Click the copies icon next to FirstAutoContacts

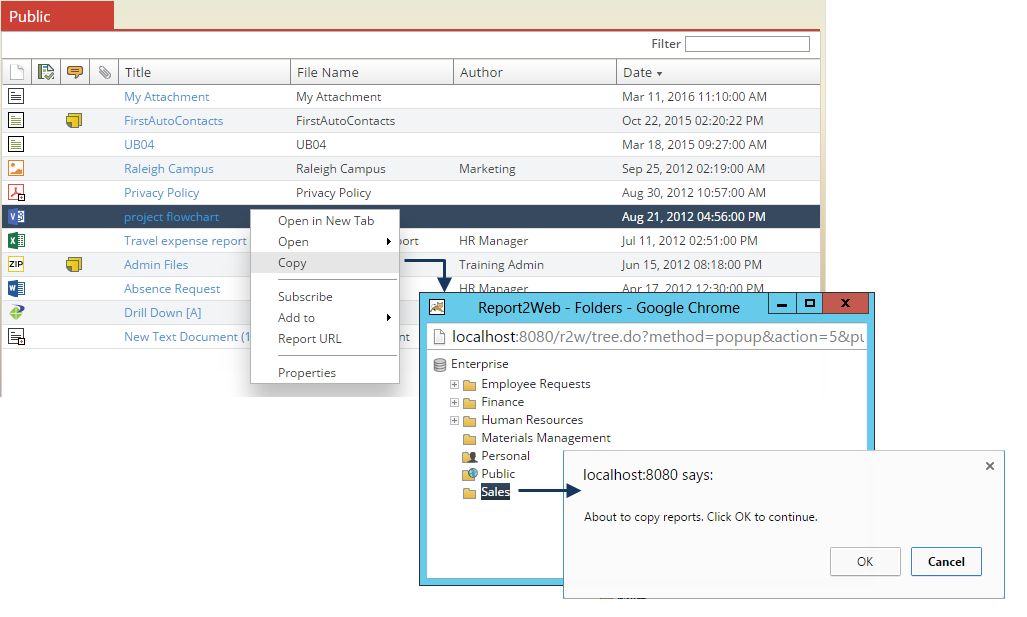point(73,120)
